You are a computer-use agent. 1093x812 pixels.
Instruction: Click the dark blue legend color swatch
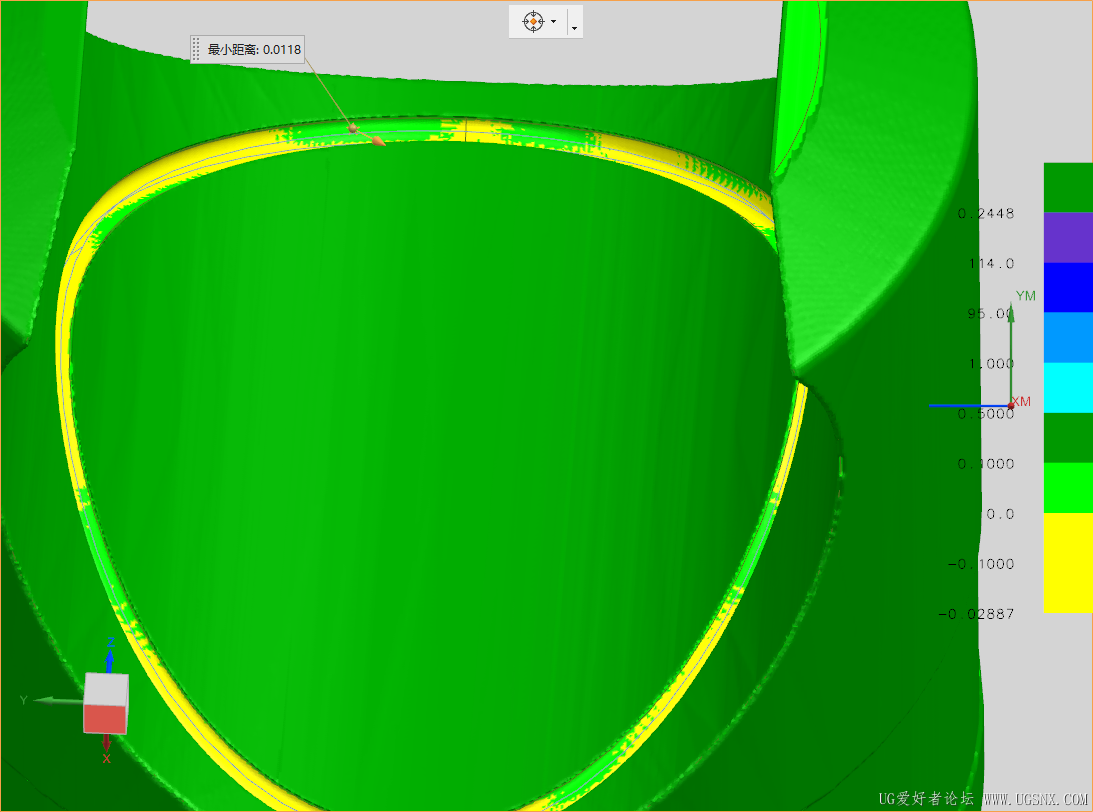pos(1068,287)
